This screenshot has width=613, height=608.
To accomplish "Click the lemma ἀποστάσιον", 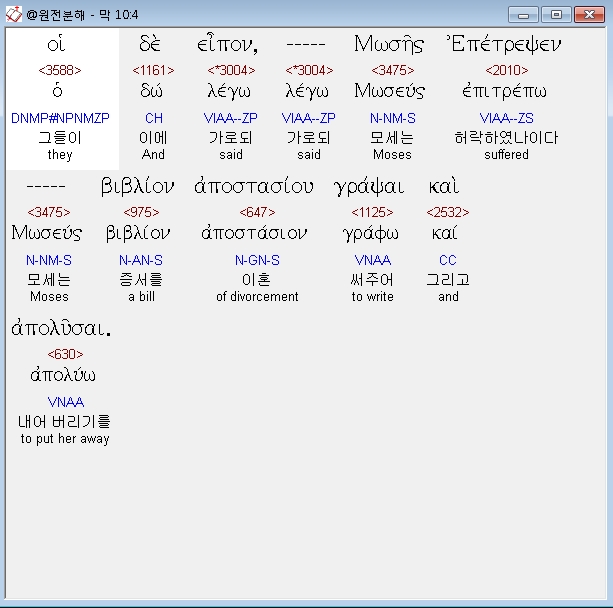I will tap(254, 233).
